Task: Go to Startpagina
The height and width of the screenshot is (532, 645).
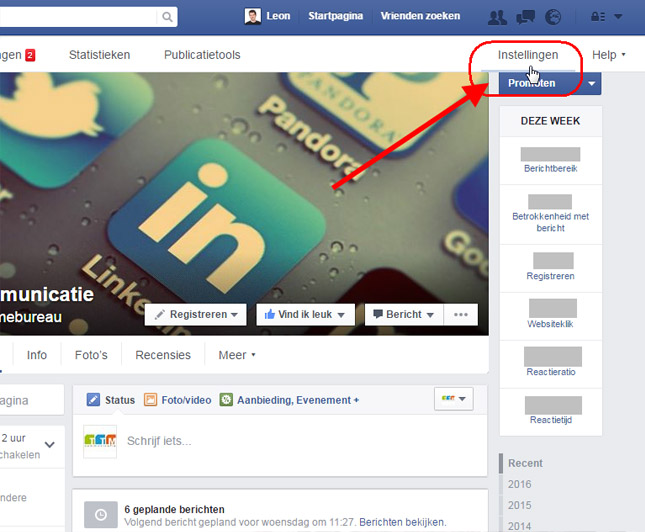Action: tap(335, 16)
